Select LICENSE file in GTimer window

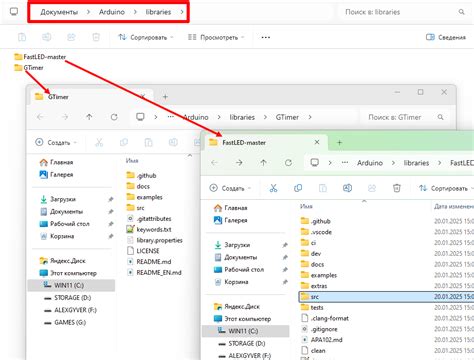[143, 251]
